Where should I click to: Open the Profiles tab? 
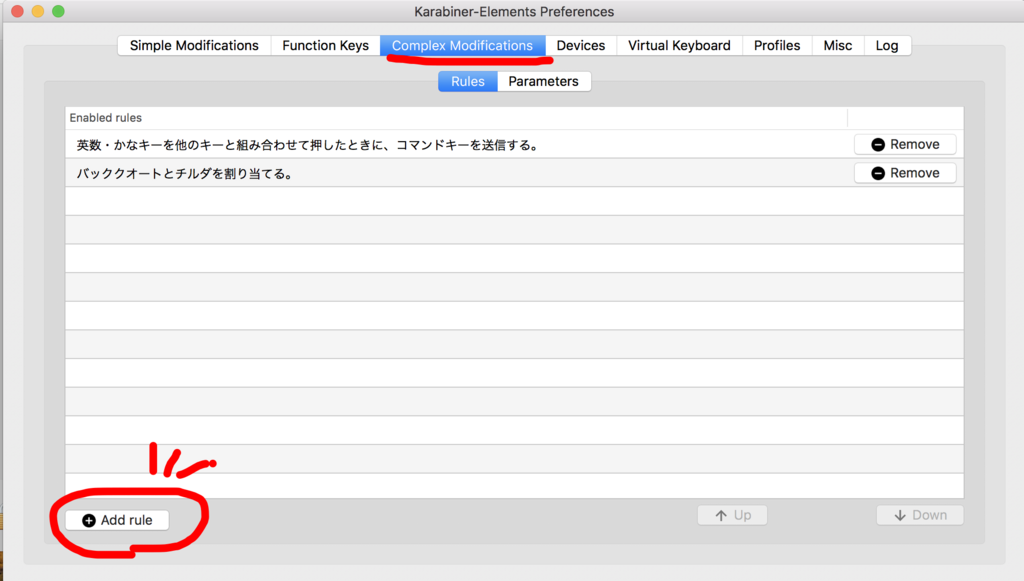click(777, 46)
